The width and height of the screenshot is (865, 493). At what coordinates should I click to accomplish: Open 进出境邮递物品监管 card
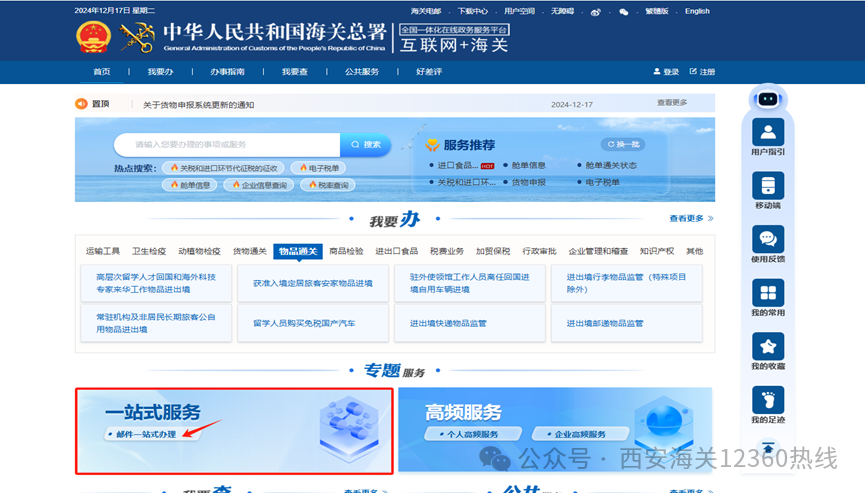click(627, 323)
